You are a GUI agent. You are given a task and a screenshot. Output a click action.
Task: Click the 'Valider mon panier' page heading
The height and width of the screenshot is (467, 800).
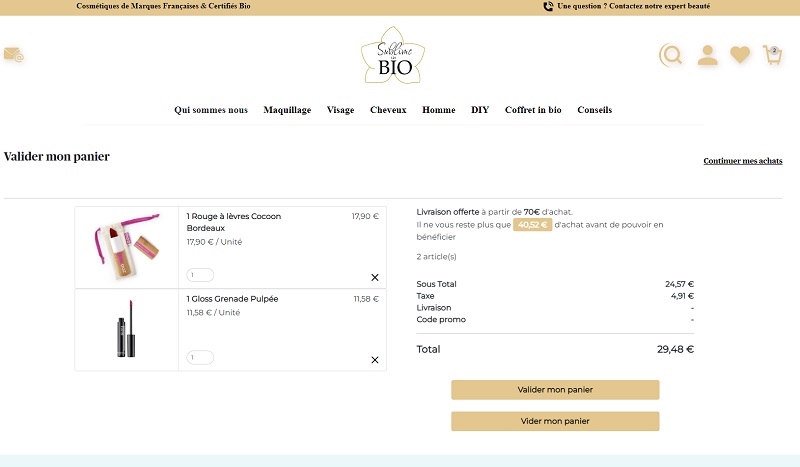[x=57, y=156]
